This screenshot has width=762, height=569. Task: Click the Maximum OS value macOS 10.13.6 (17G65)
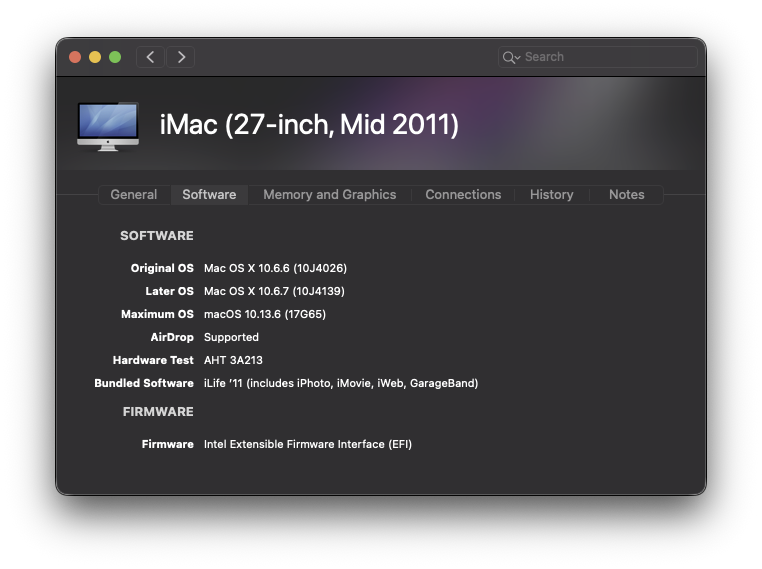[x=265, y=314]
